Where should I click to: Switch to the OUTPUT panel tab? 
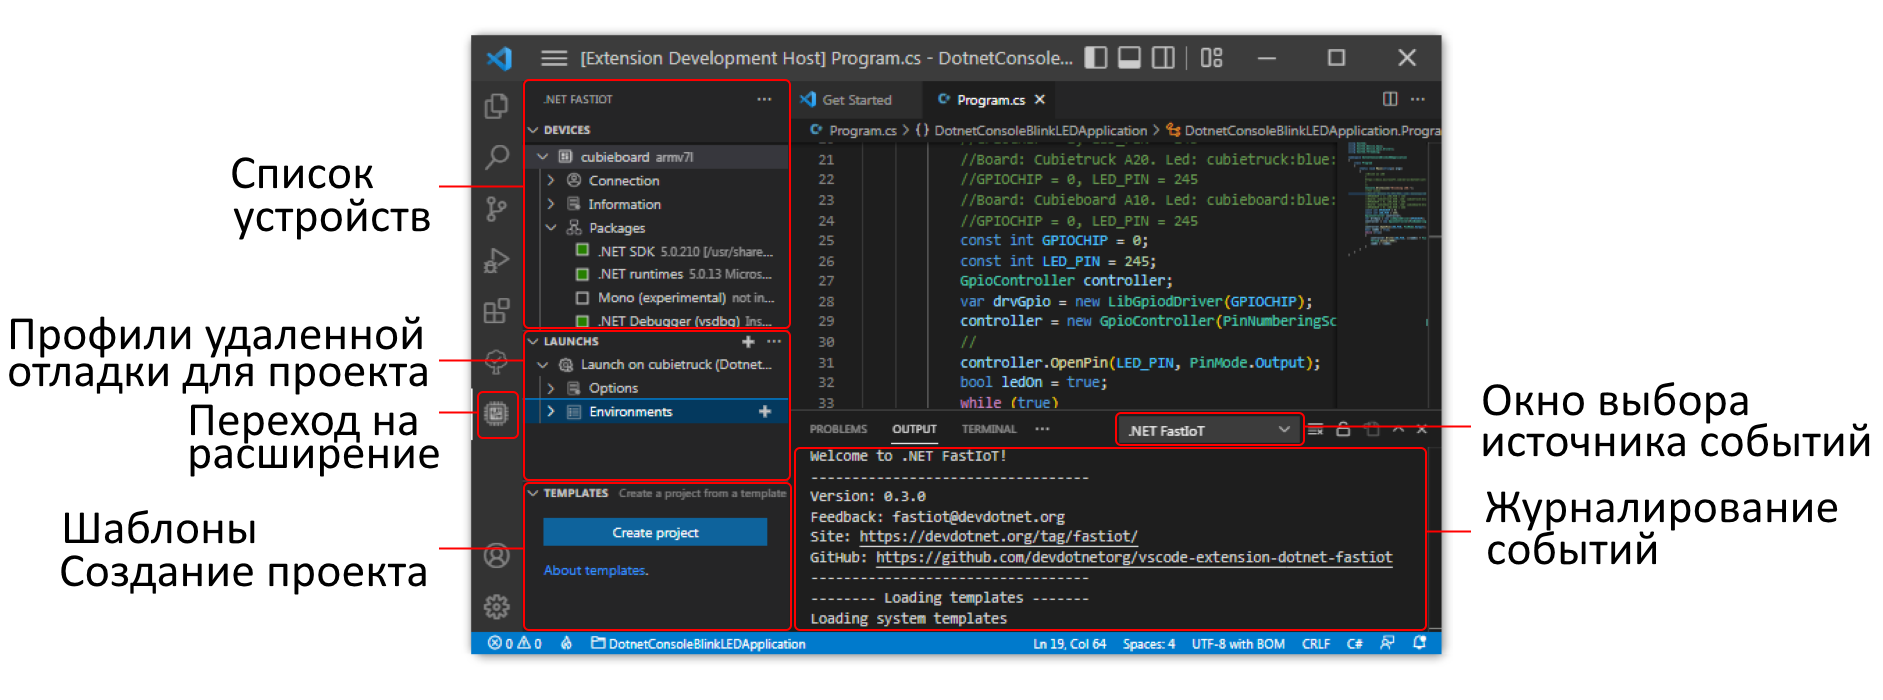914,429
